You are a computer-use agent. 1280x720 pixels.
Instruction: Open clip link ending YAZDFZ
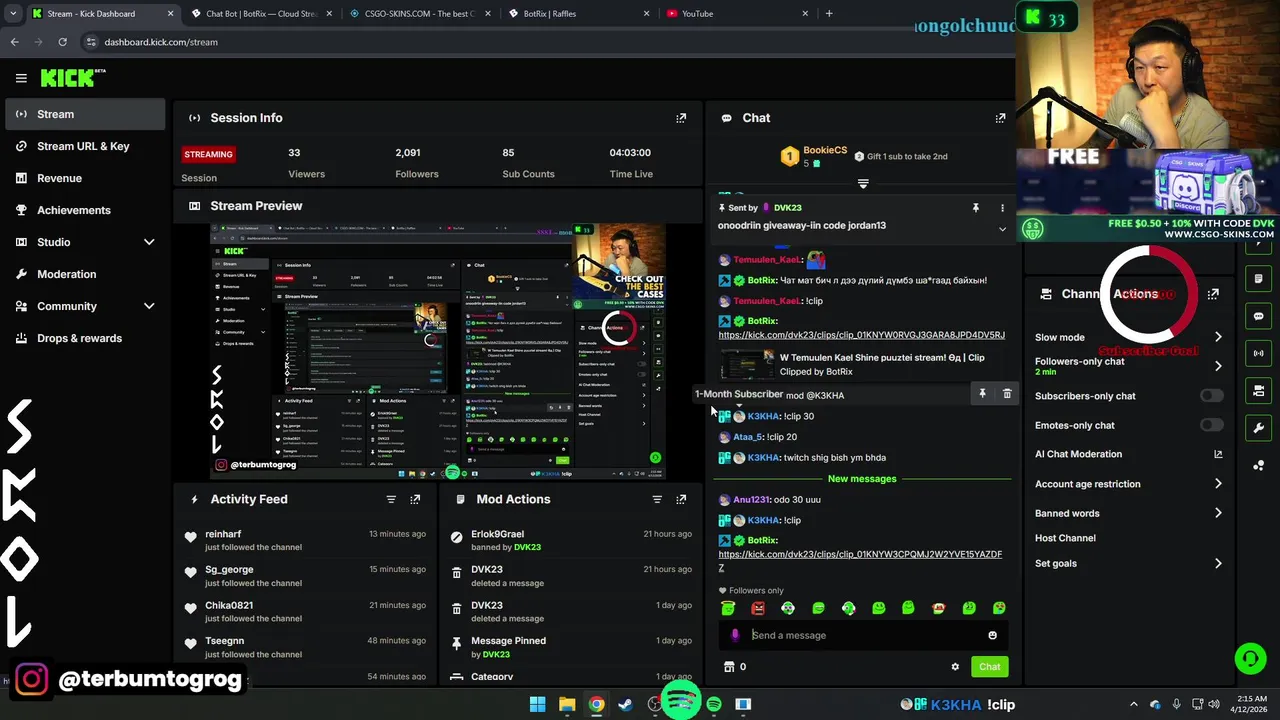coord(860,561)
